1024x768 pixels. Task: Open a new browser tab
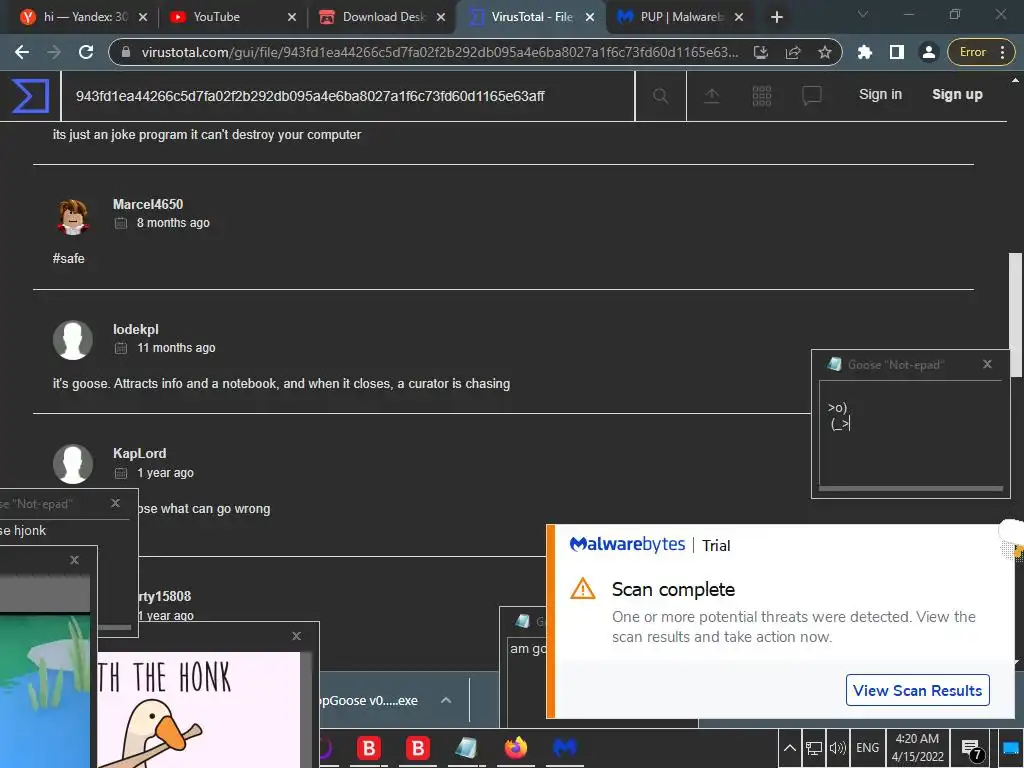(776, 17)
